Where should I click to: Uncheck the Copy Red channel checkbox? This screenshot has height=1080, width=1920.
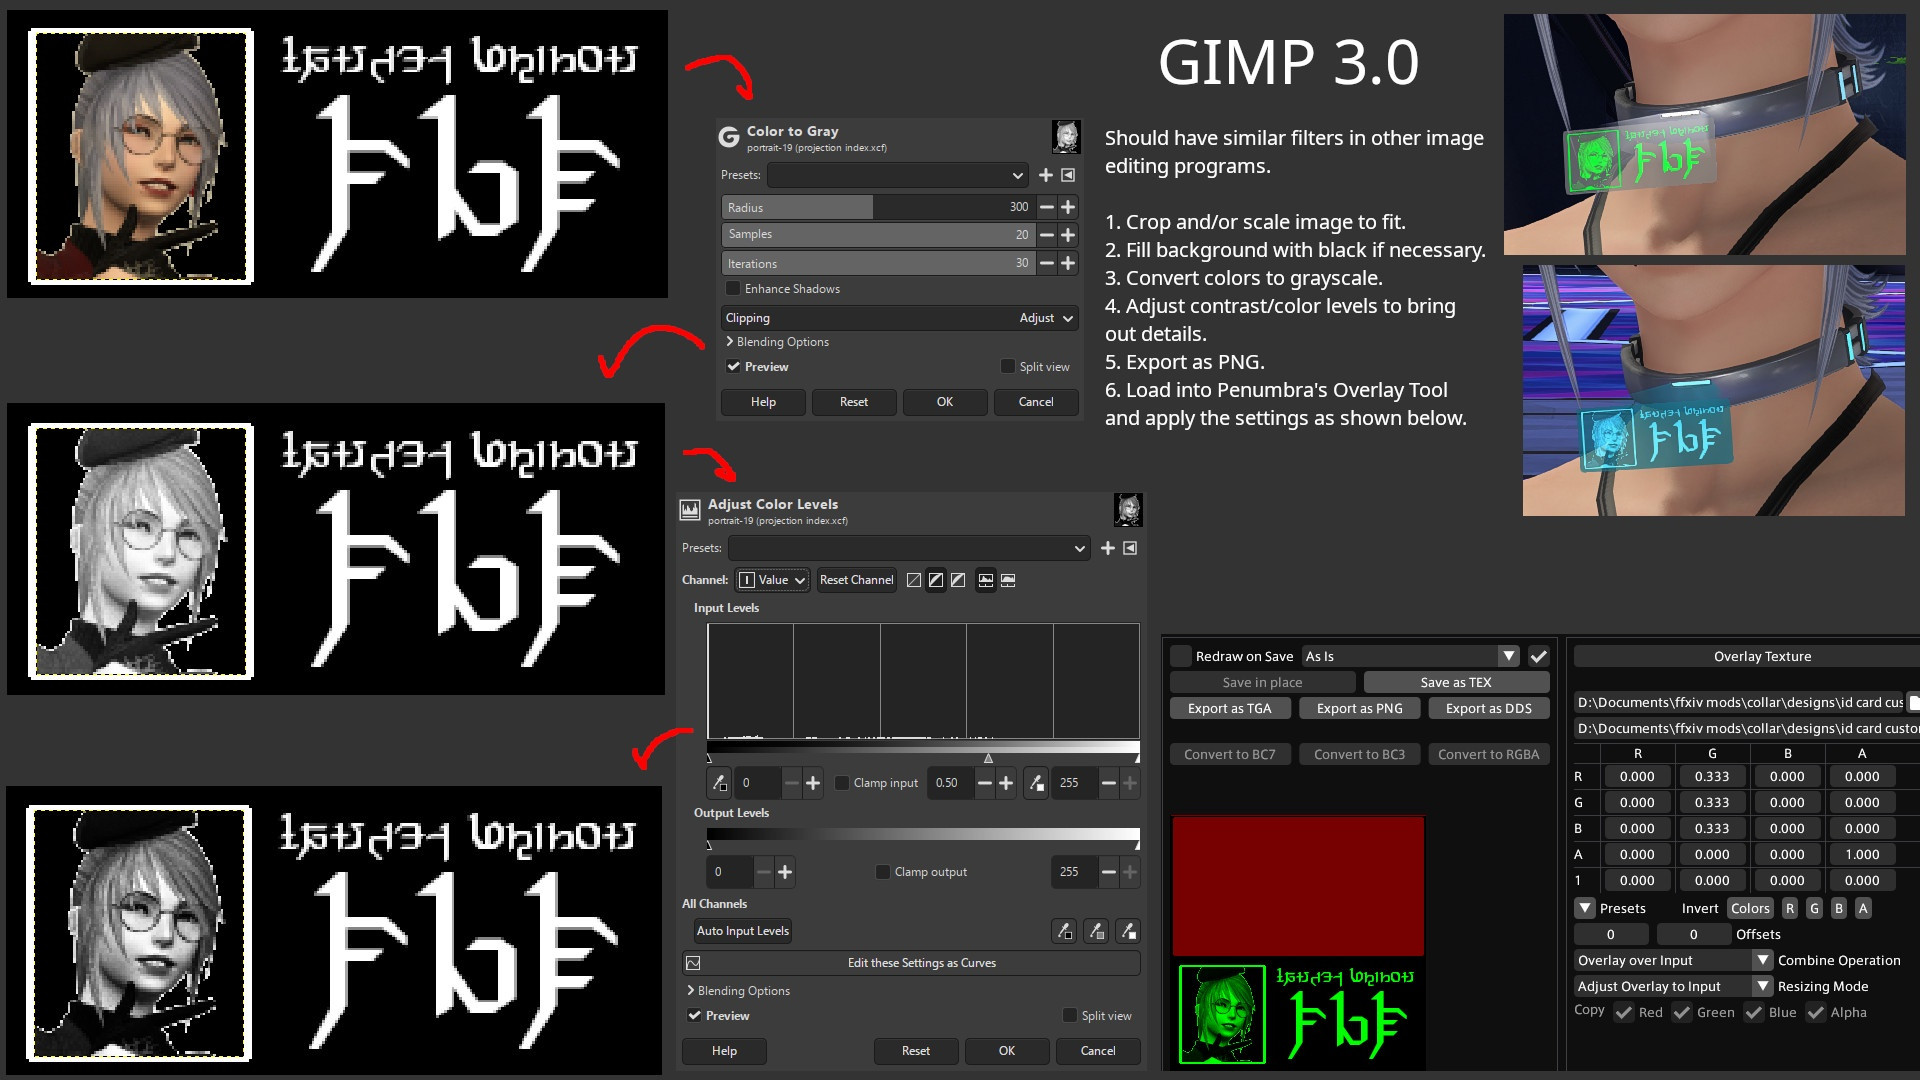click(x=1624, y=1012)
